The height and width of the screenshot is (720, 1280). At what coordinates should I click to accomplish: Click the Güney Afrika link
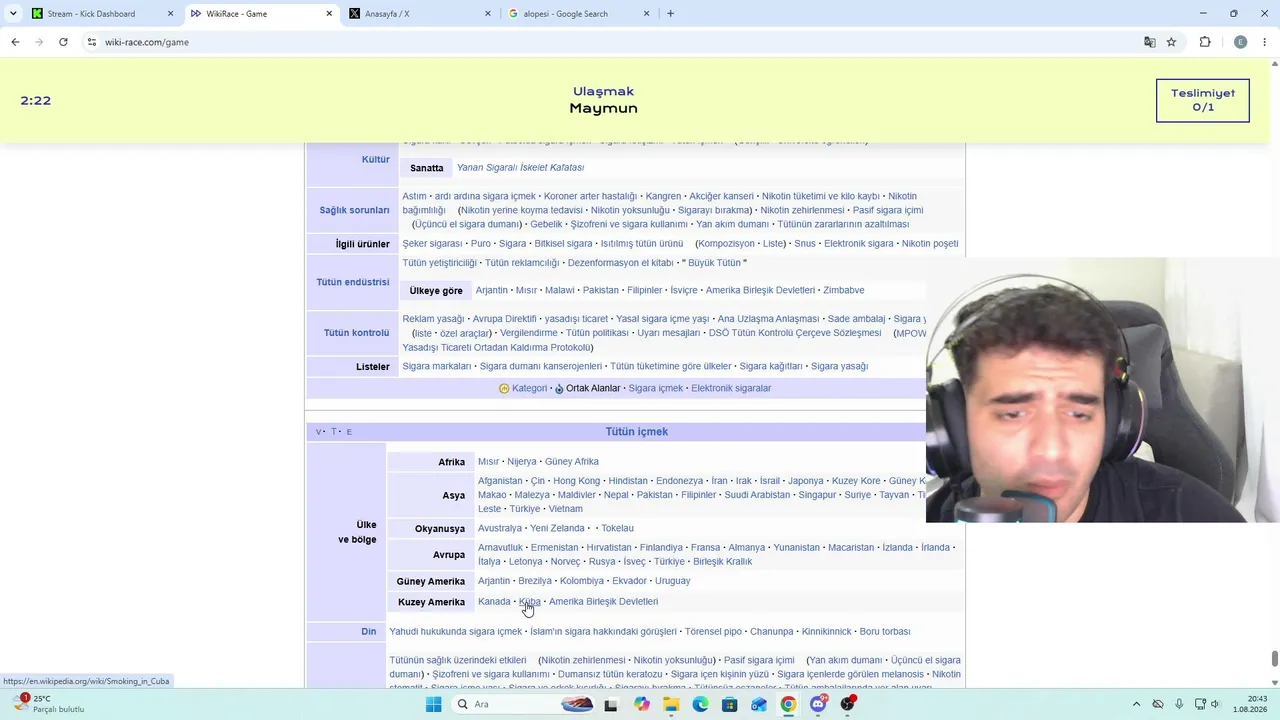coord(572,461)
